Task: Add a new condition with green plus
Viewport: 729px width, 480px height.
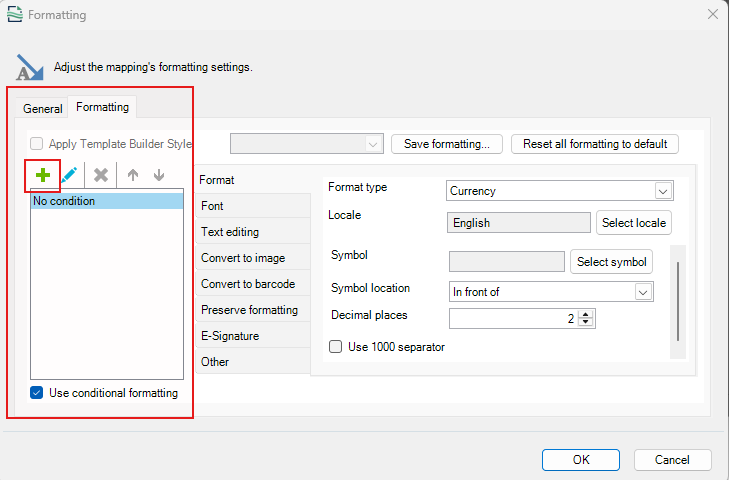Action: 43,175
